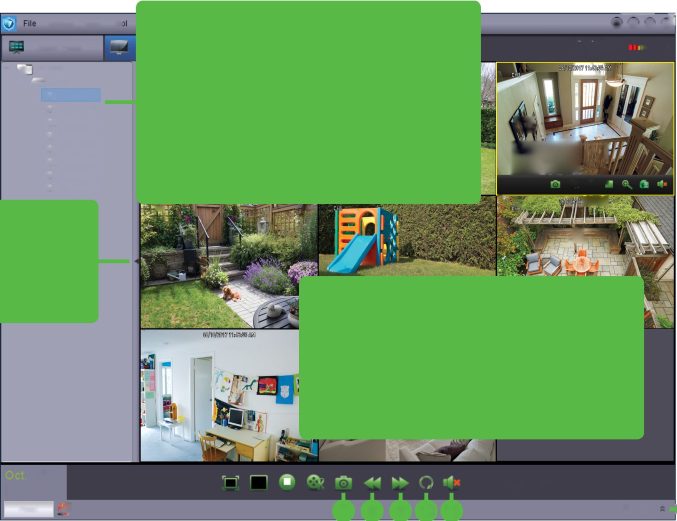Go to the previous page with rewind arrows

[372, 482]
